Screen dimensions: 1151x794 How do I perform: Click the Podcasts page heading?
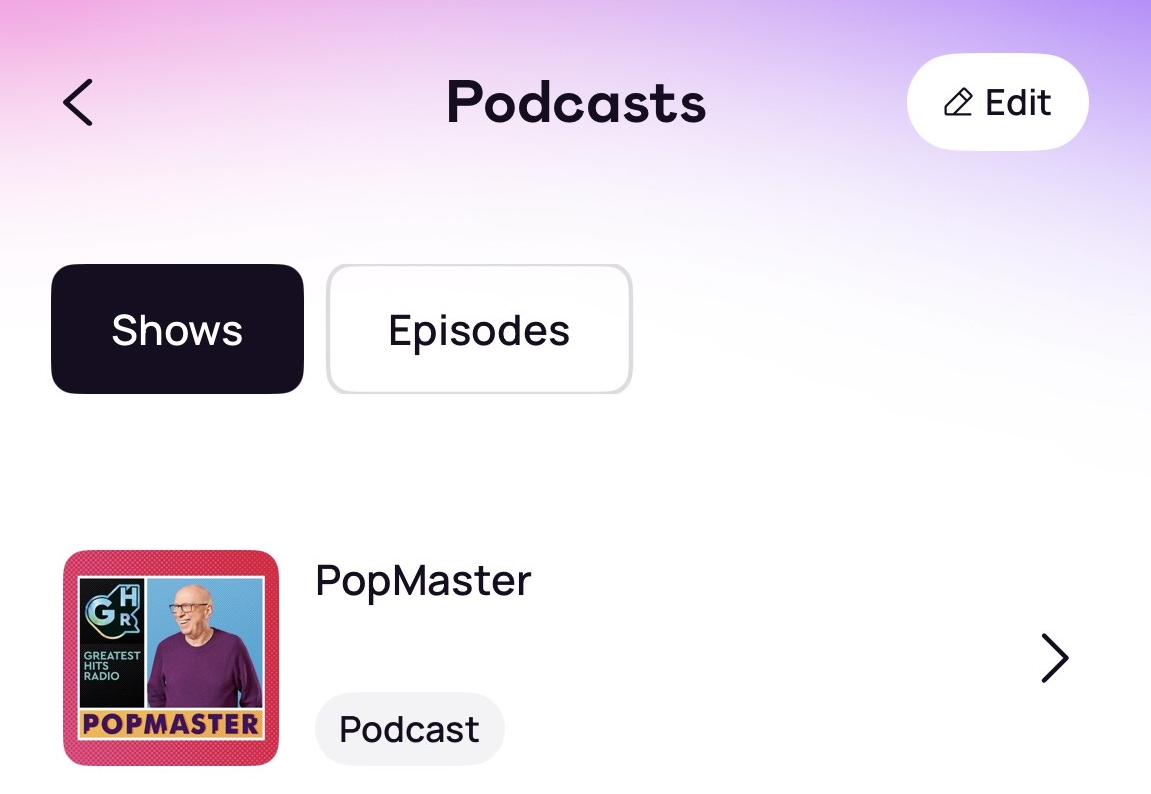tap(576, 102)
